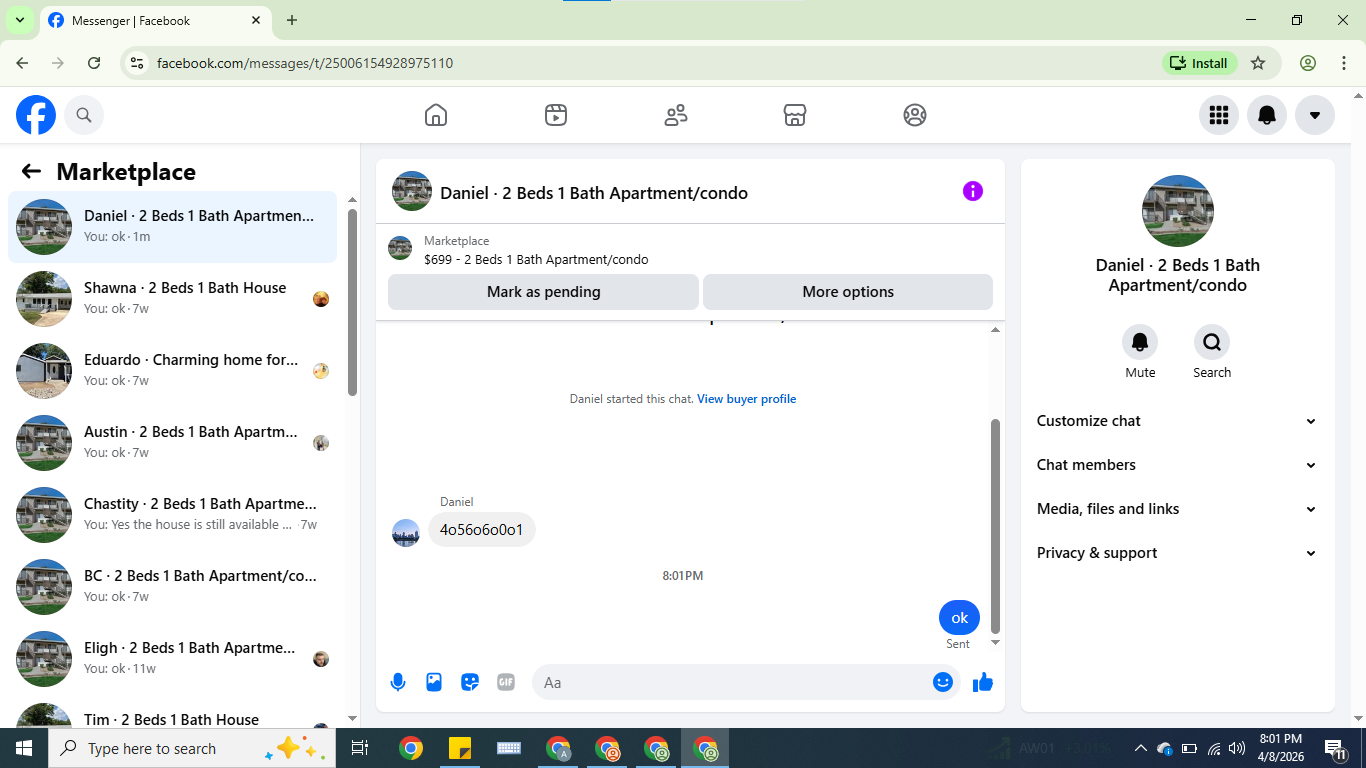Open the Austin apartment conversation
The height and width of the screenshot is (768, 1366).
[x=173, y=443]
